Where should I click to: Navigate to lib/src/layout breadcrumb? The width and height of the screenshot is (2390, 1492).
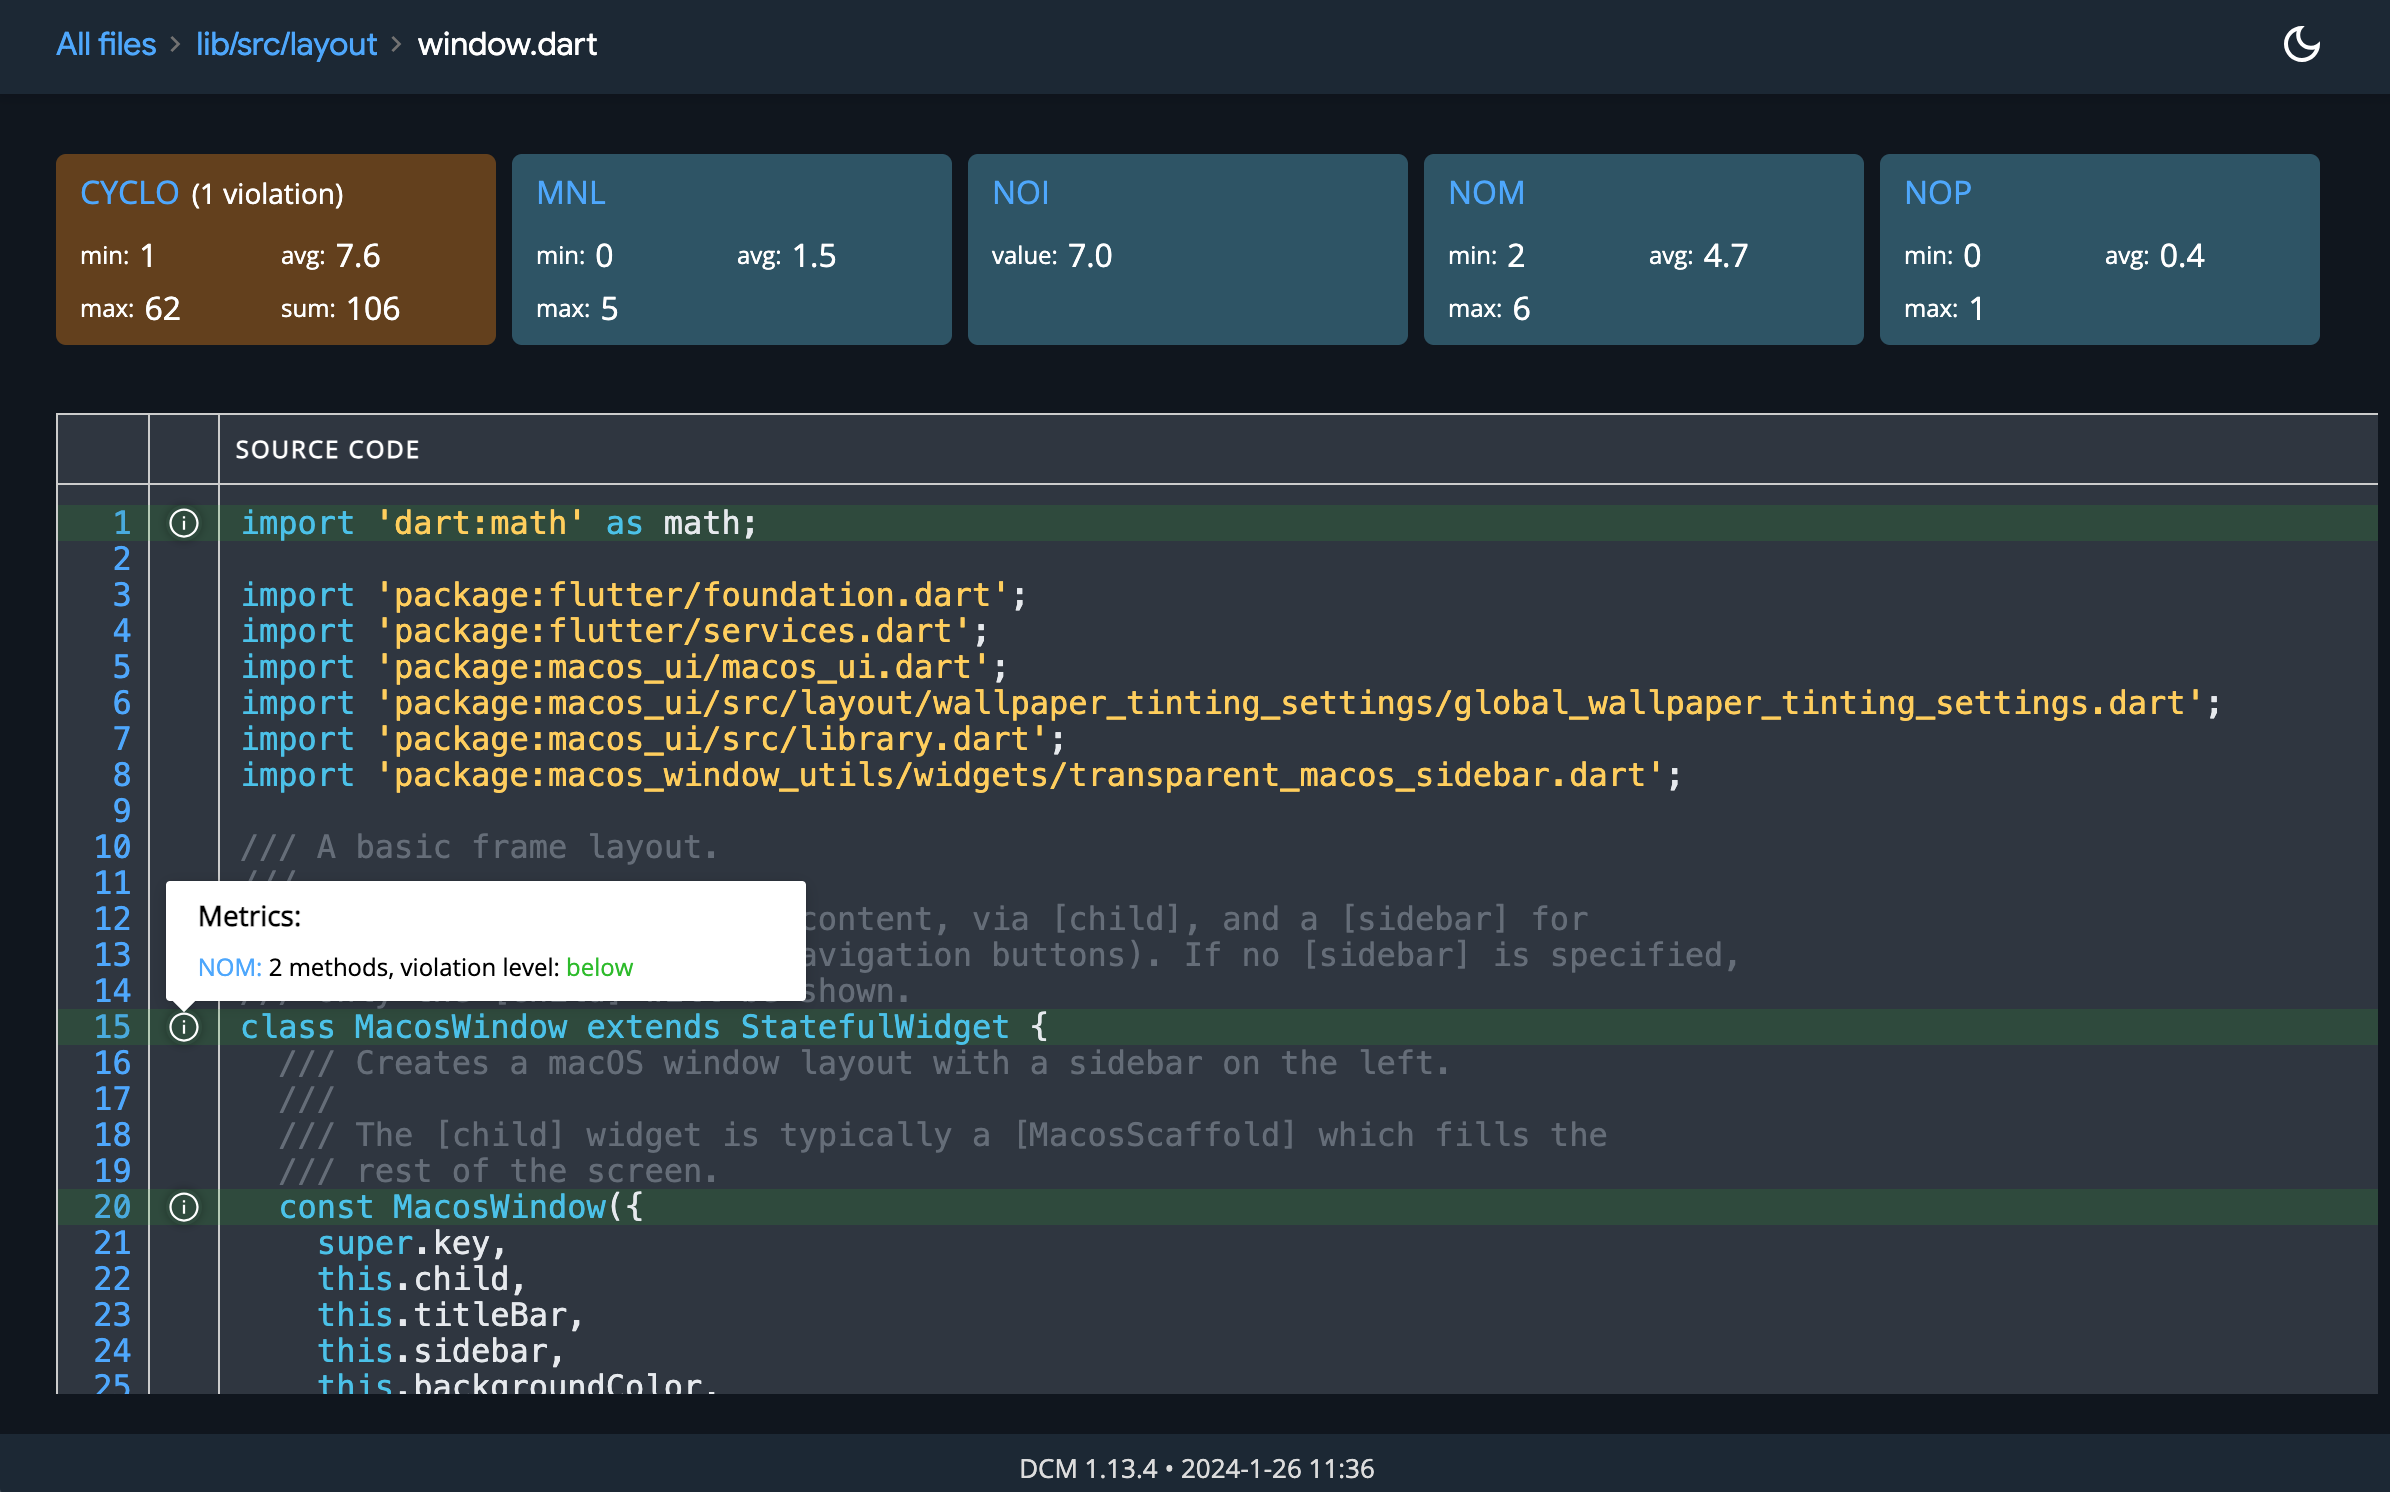pyautogui.click(x=286, y=44)
